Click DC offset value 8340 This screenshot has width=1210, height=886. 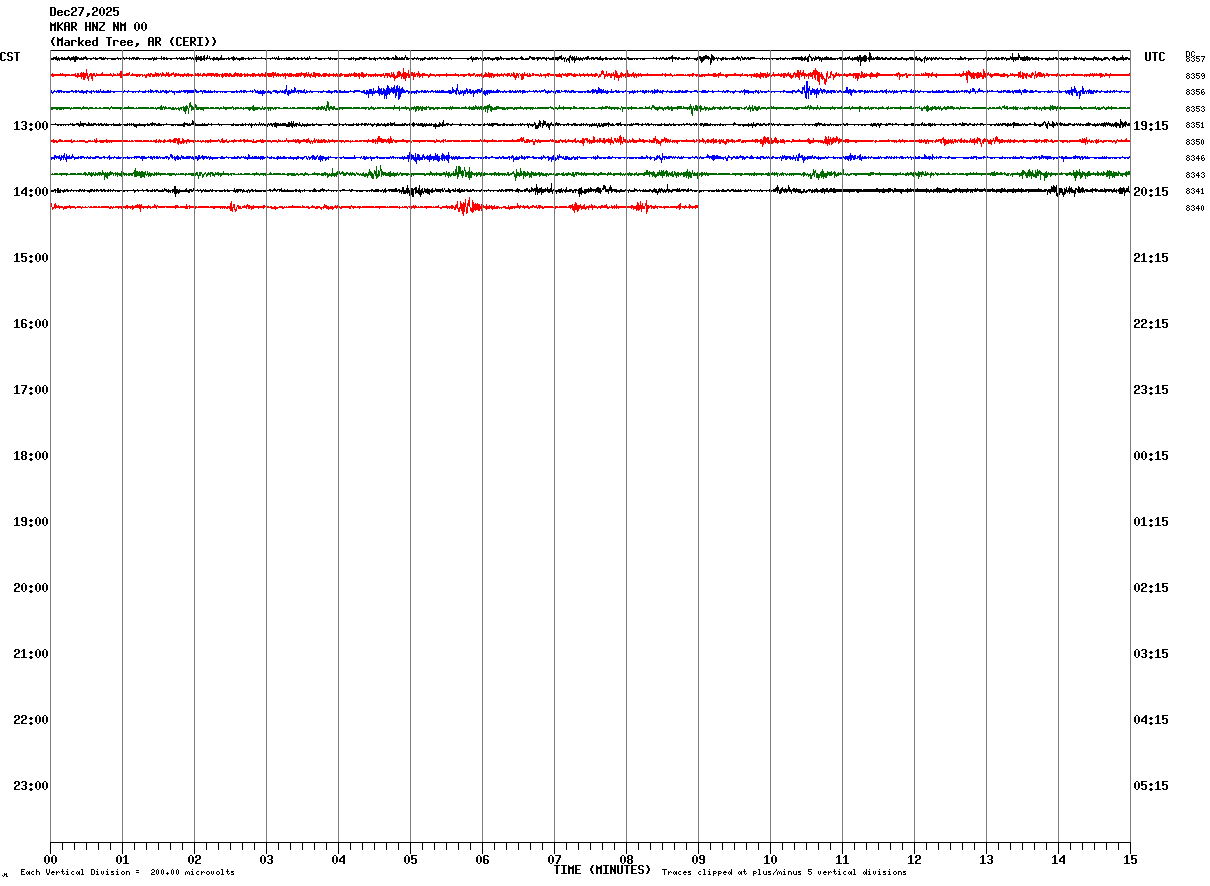1195,208
